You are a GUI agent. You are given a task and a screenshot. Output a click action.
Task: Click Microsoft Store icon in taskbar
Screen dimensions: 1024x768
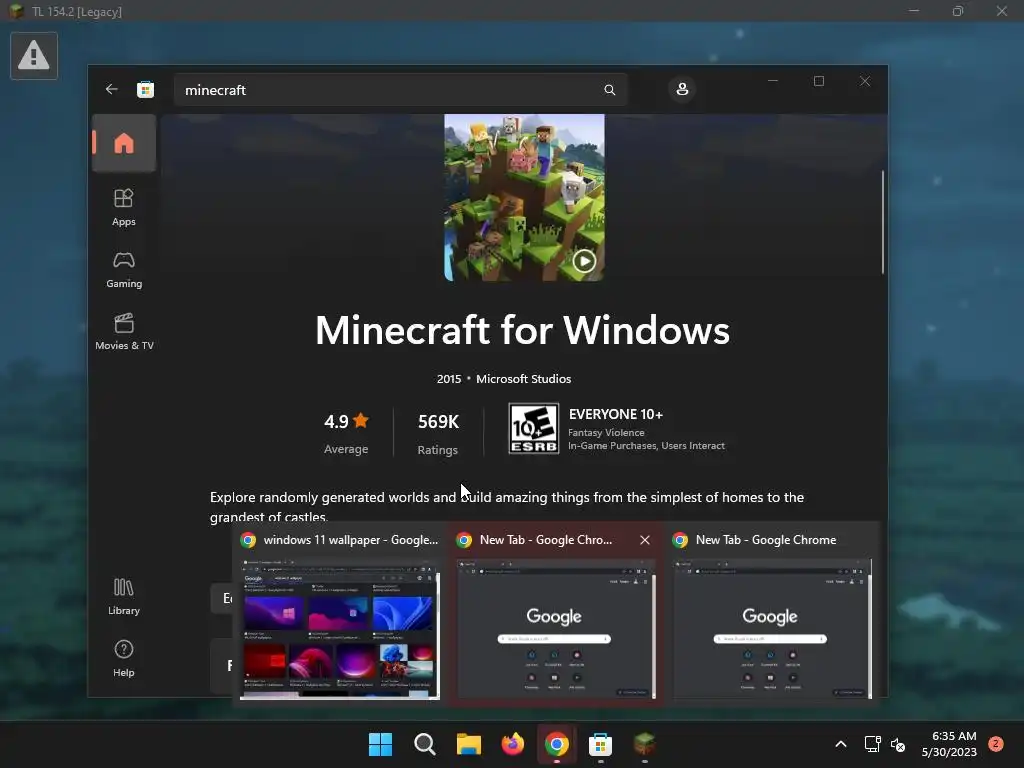coord(600,744)
